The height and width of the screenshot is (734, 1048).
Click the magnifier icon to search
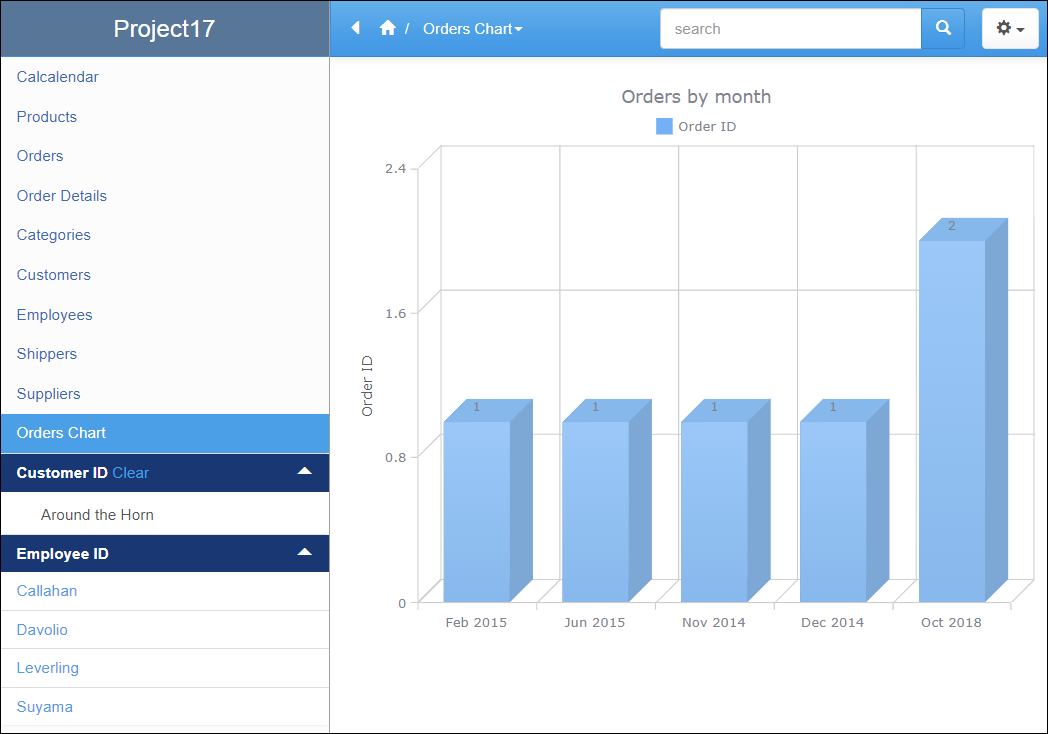click(x=941, y=28)
